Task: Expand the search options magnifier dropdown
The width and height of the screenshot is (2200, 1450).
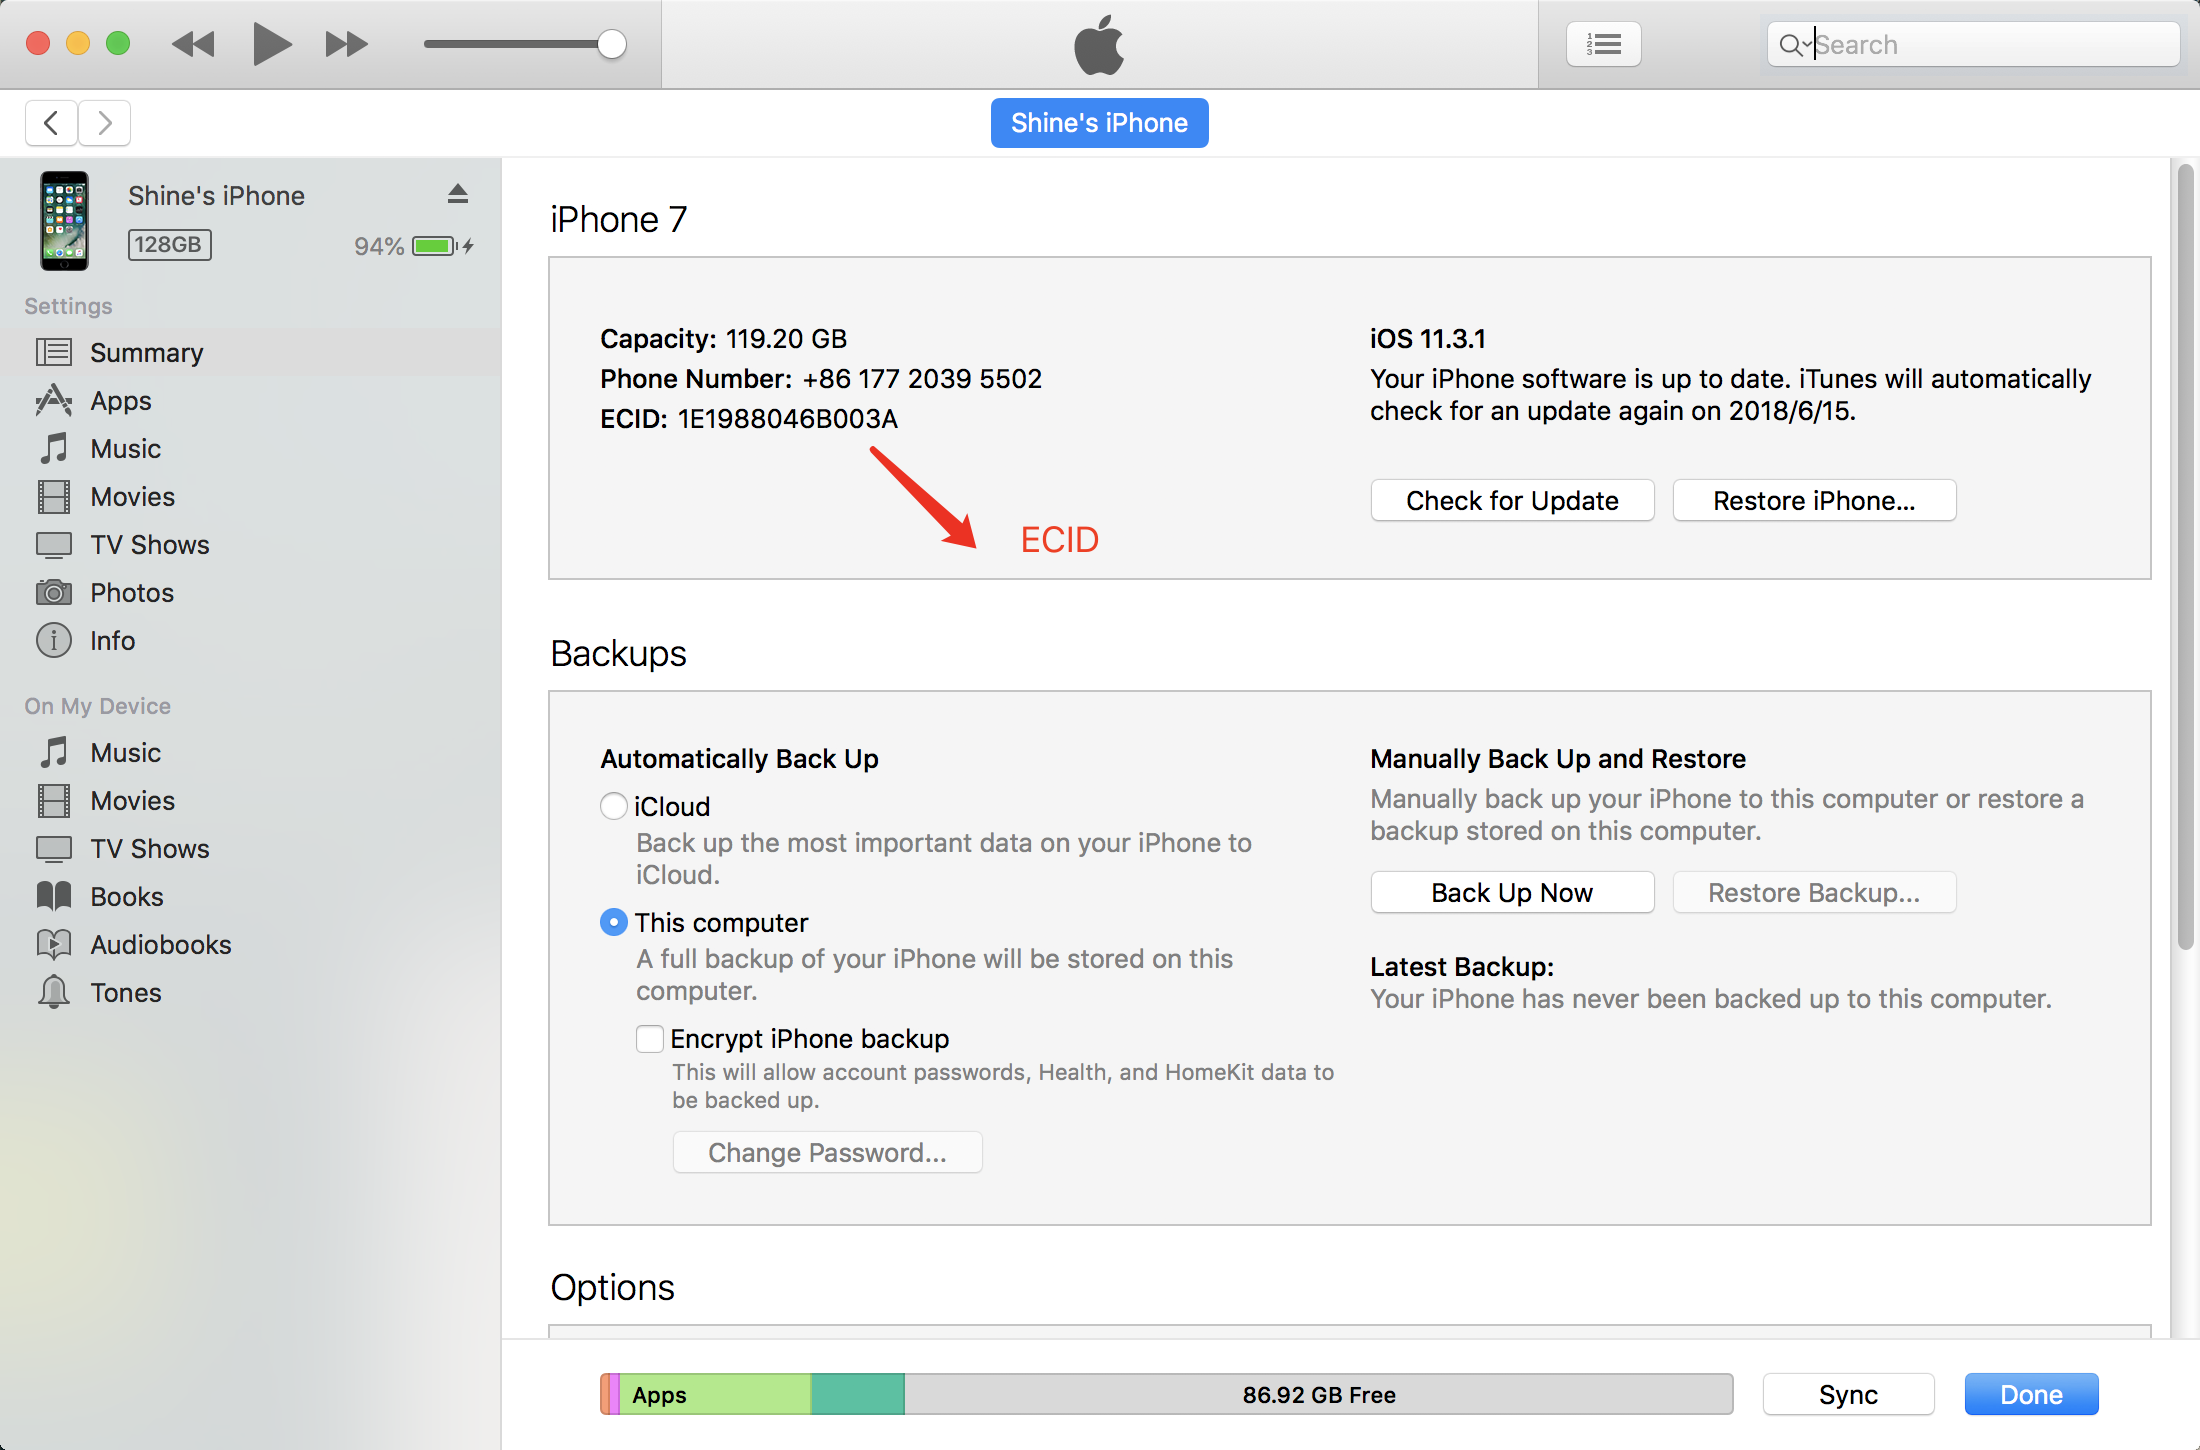Action: (1795, 45)
